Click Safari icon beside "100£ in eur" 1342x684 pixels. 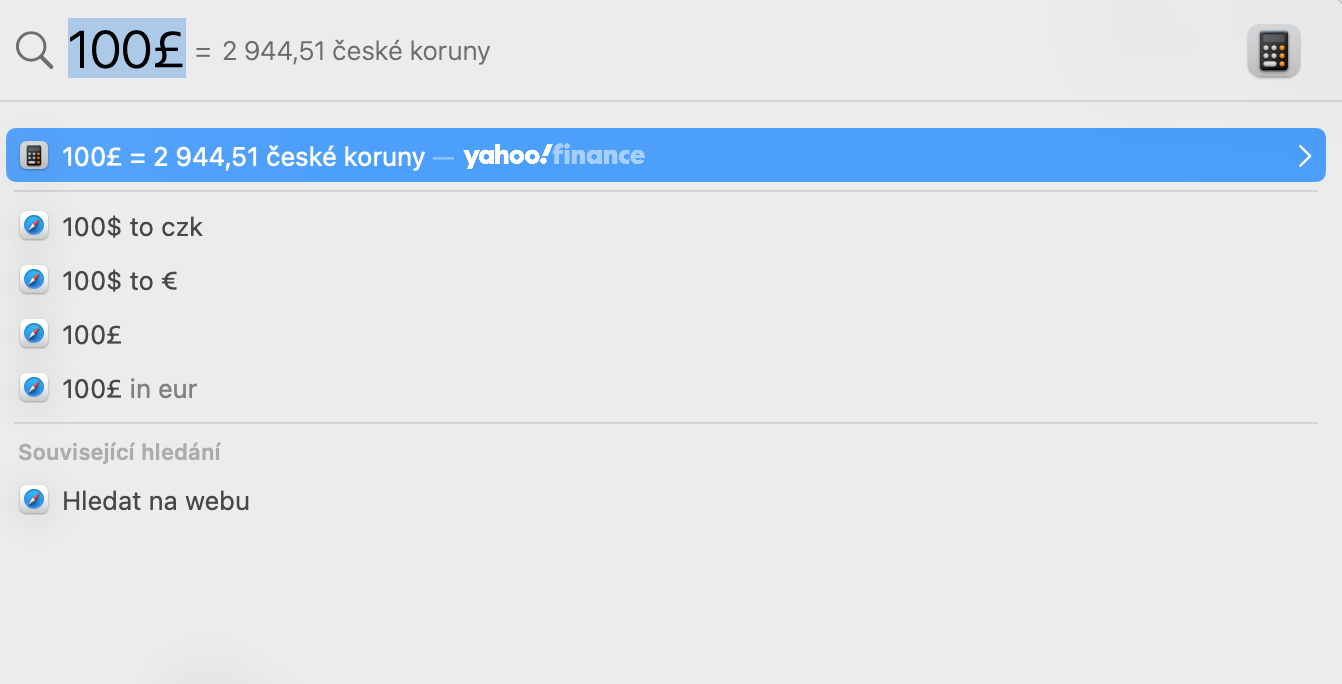pos(34,388)
